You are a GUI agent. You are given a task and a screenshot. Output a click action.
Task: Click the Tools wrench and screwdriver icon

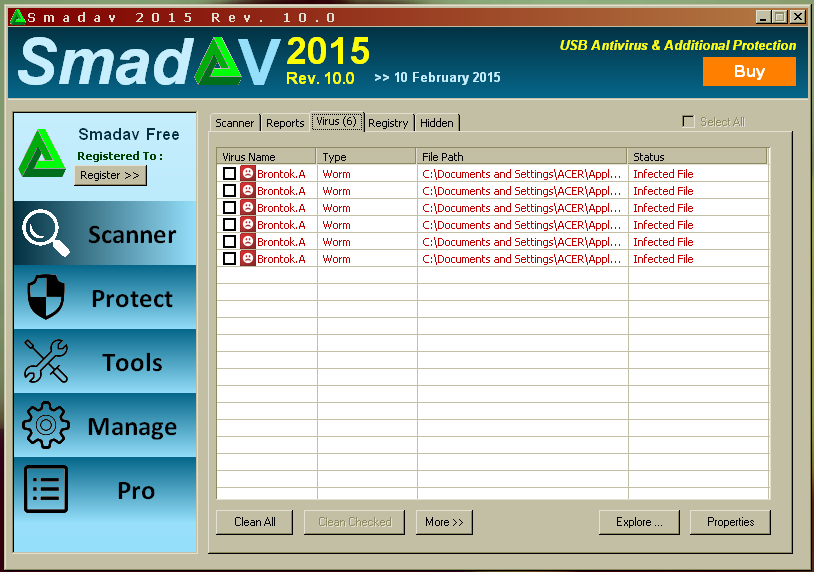click(x=46, y=361)
